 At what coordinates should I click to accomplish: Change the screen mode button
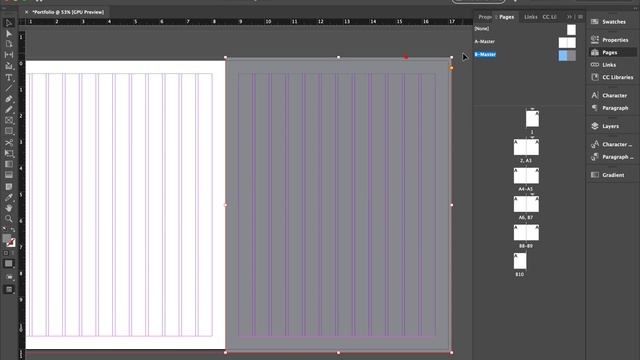9,290
